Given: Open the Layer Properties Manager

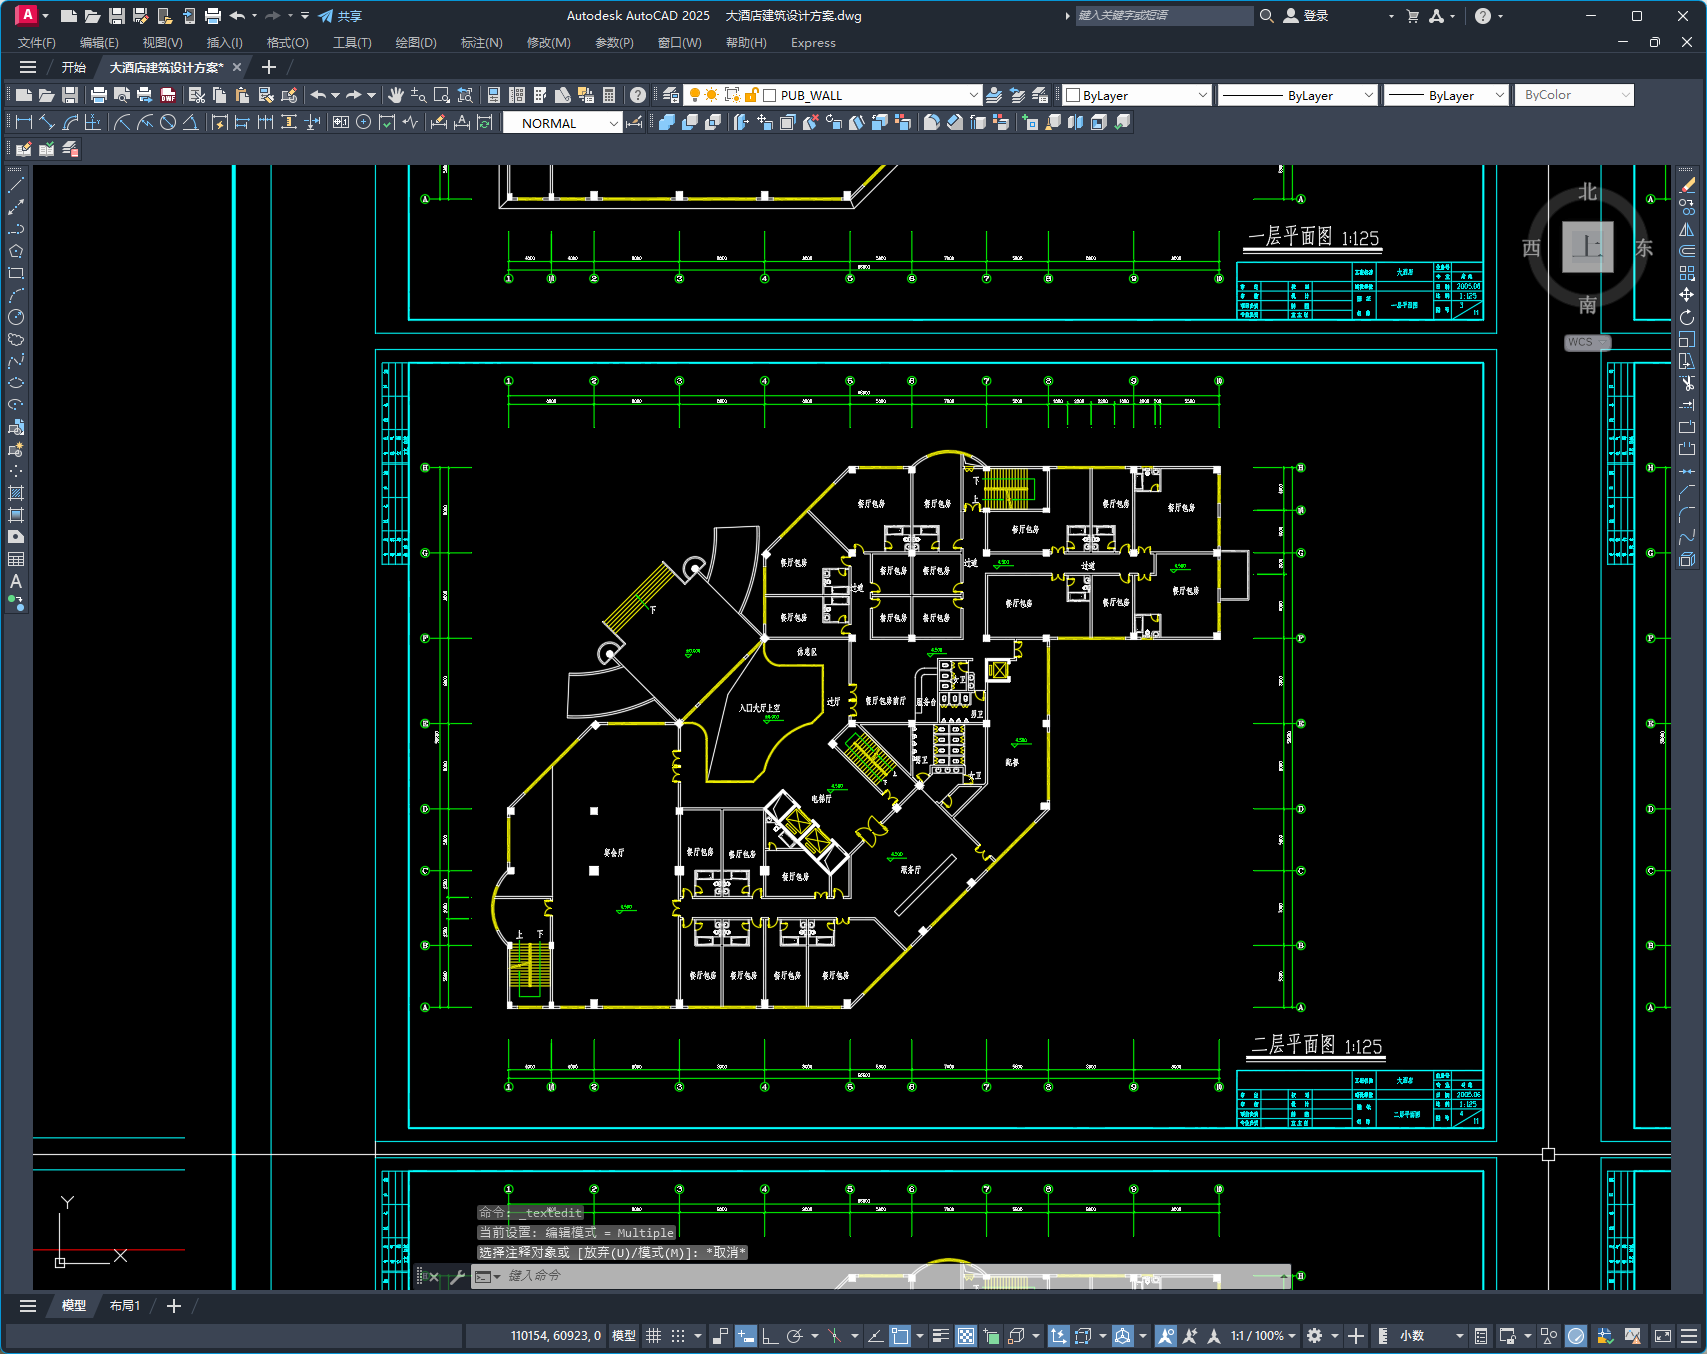Looking at the screenshot, I should tap(671, 95).
